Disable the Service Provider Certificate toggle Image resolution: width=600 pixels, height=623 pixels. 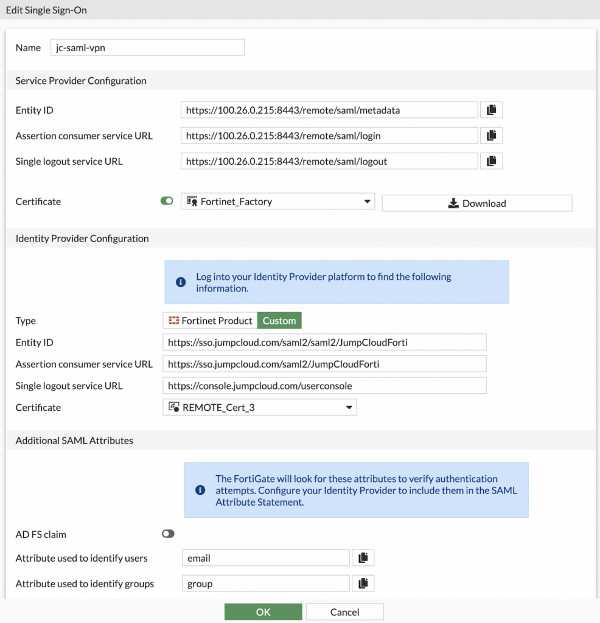167,202
